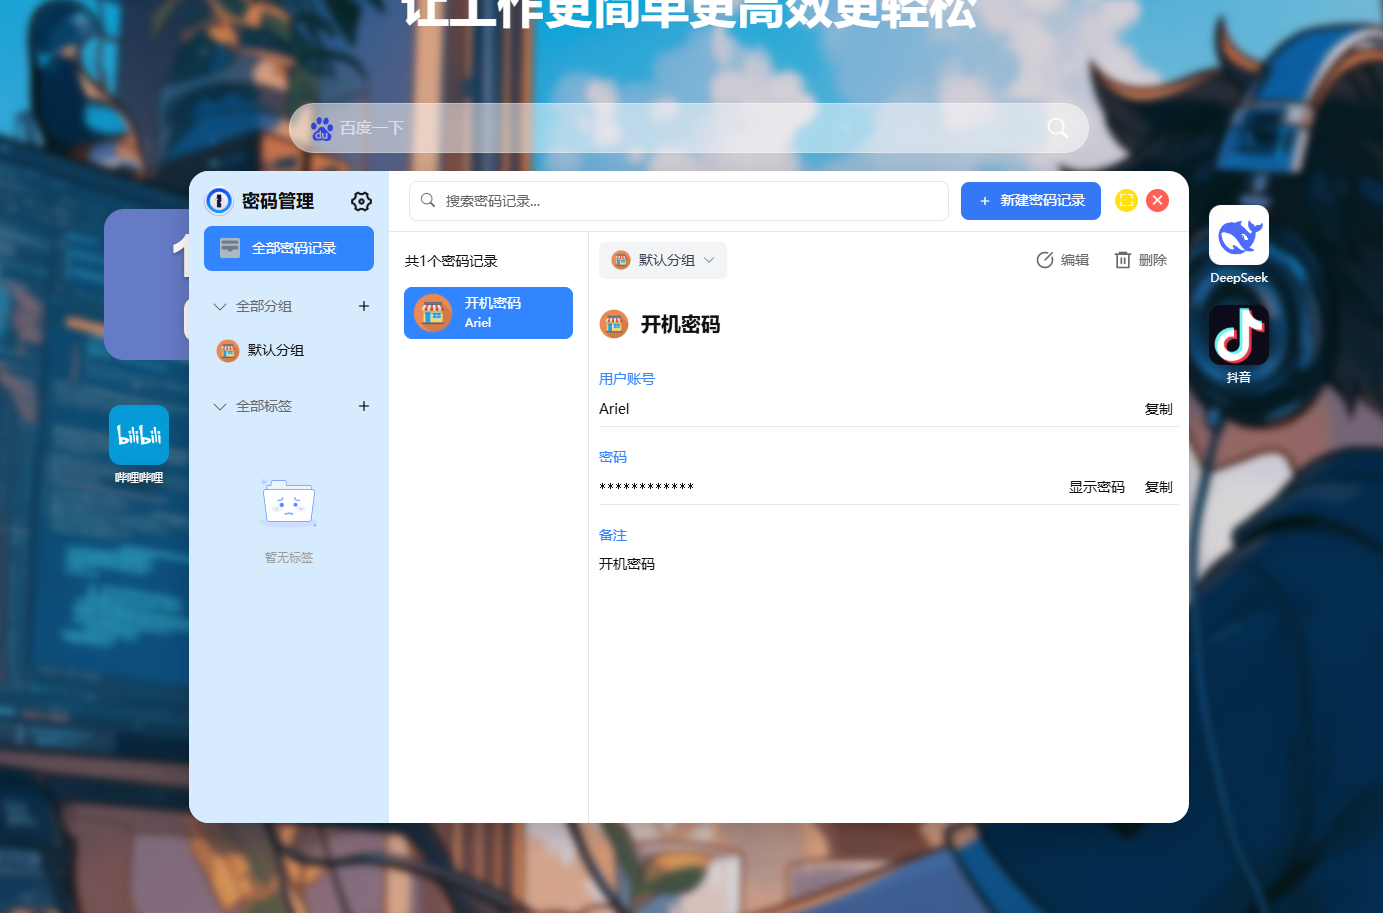Image resolution: width=1383 pixels, height=913 pixels.
Task: Add a new group with plus icon
Action: coord(364,306)
